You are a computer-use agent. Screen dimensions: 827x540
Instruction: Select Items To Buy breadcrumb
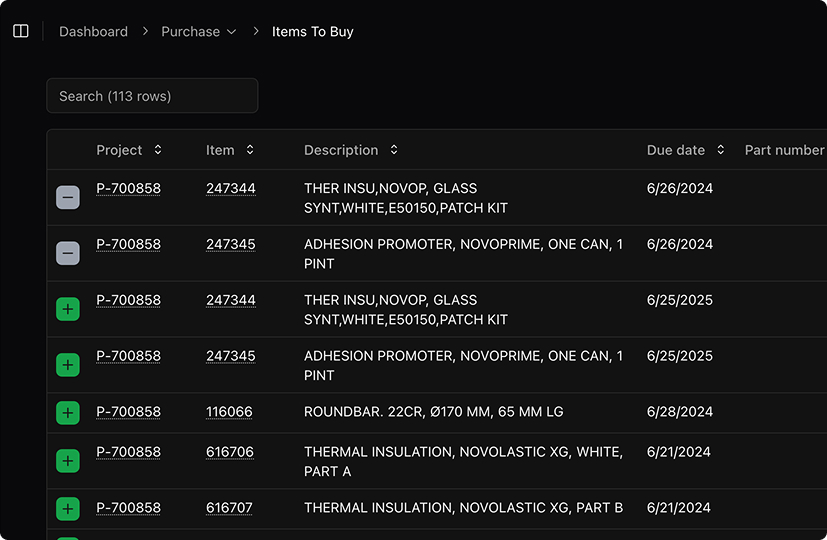(x=312, y=32)
